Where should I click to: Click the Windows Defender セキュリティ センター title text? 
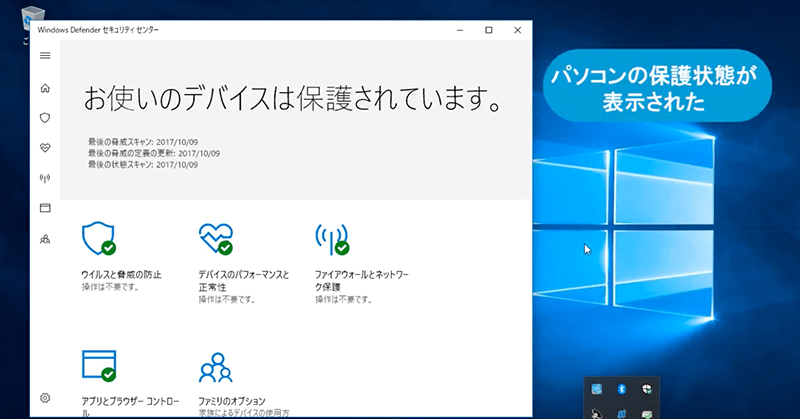pyautogui.click(x=98, y=30)
